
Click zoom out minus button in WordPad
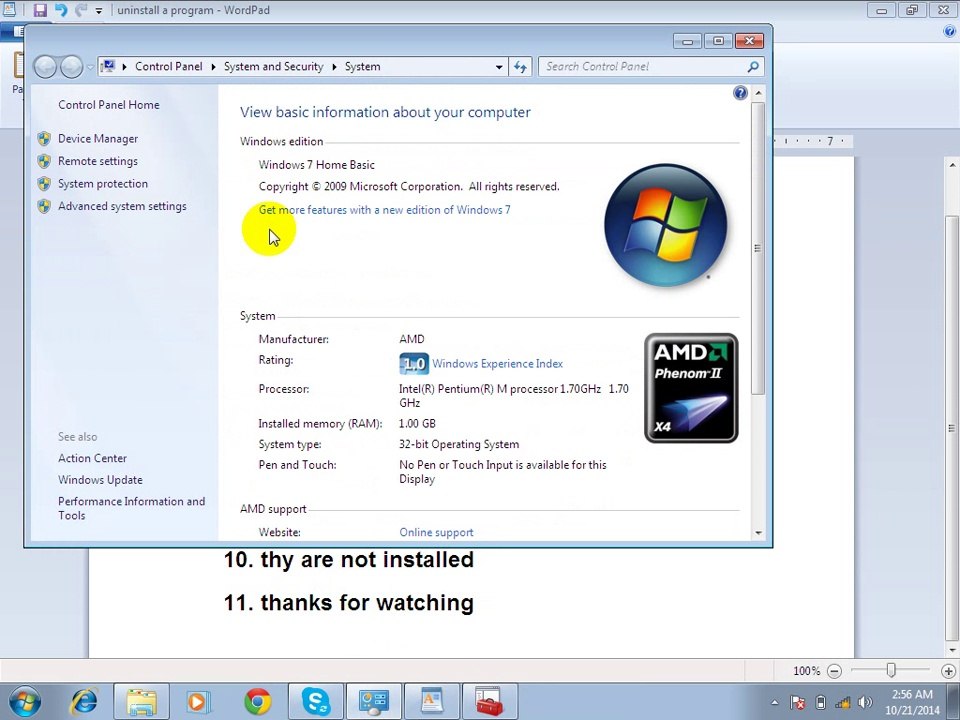[x=834, y=671]
